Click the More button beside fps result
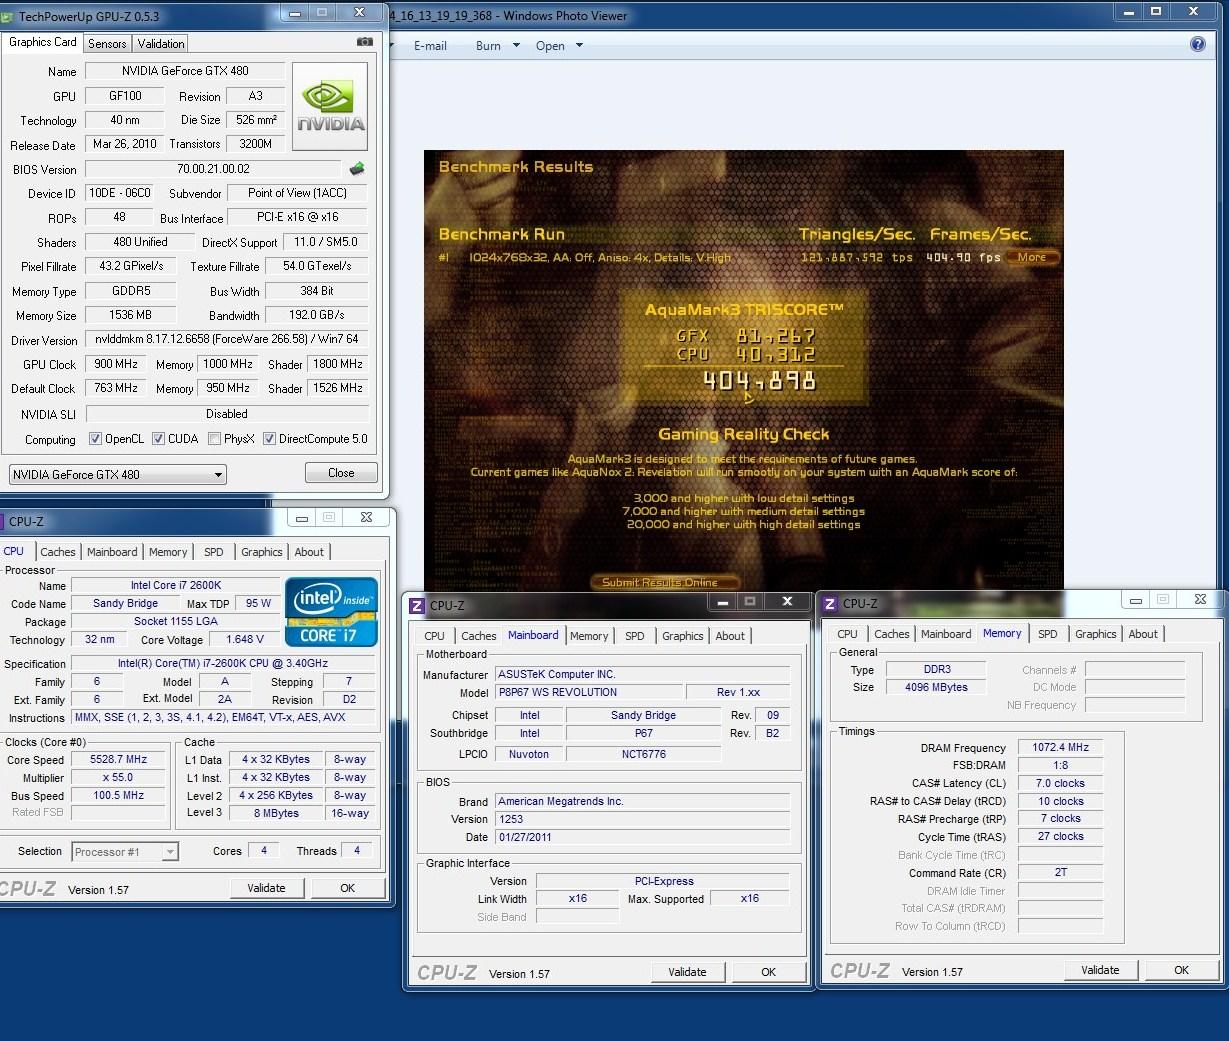This screenshot has width=1229, height=1041. tap(1032, 257)
